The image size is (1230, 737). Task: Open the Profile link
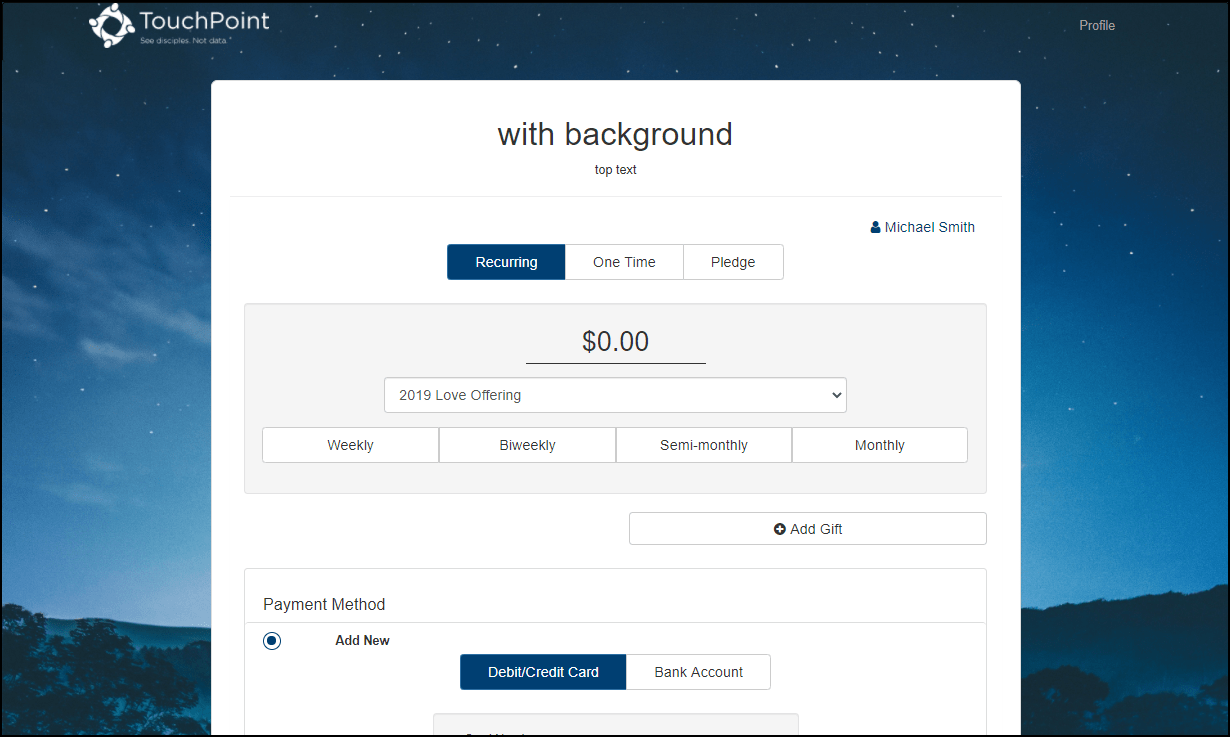(1097, 25)
